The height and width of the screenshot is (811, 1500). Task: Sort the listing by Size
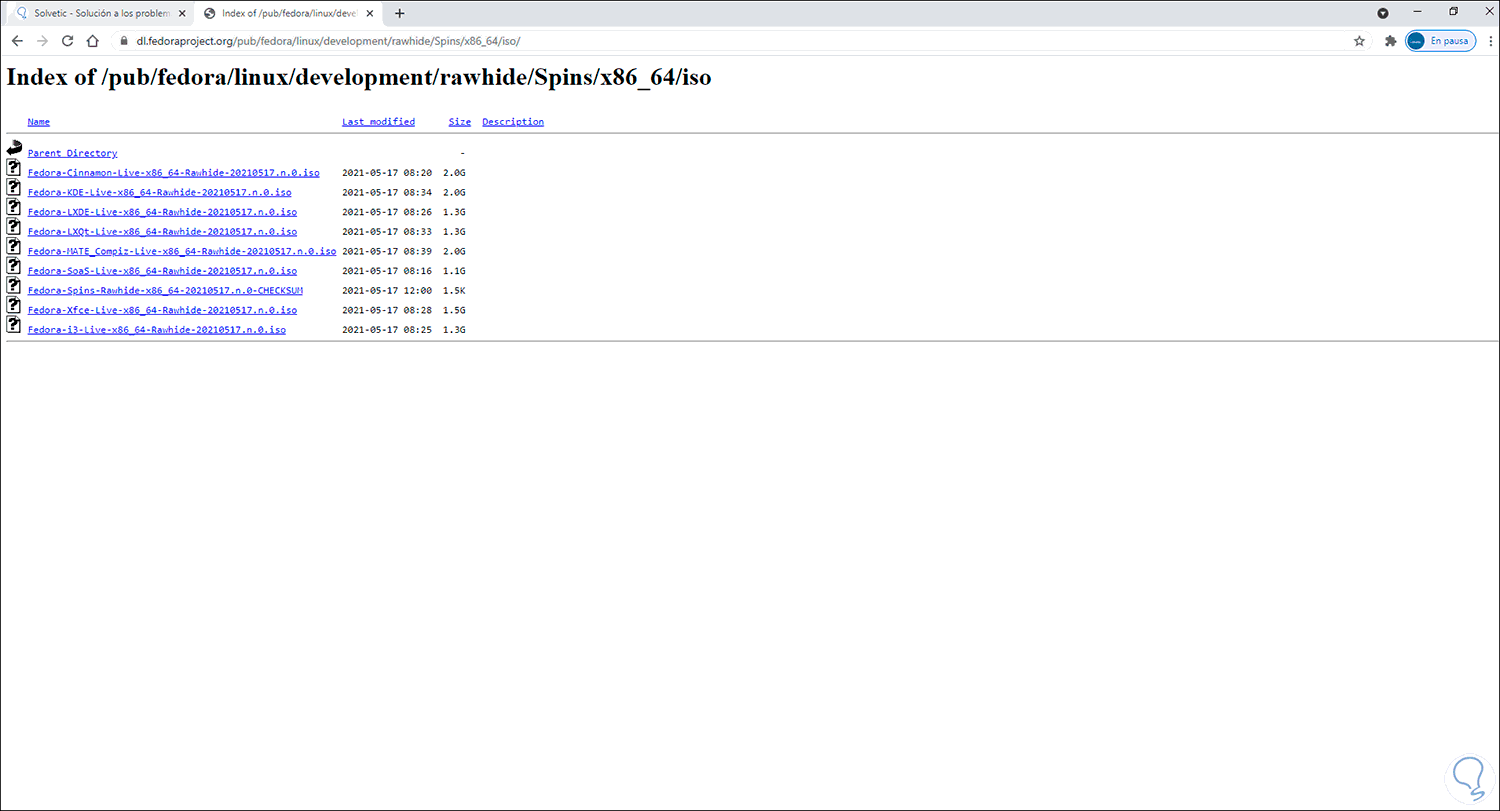pyautogui.click(x=460, y=122)
